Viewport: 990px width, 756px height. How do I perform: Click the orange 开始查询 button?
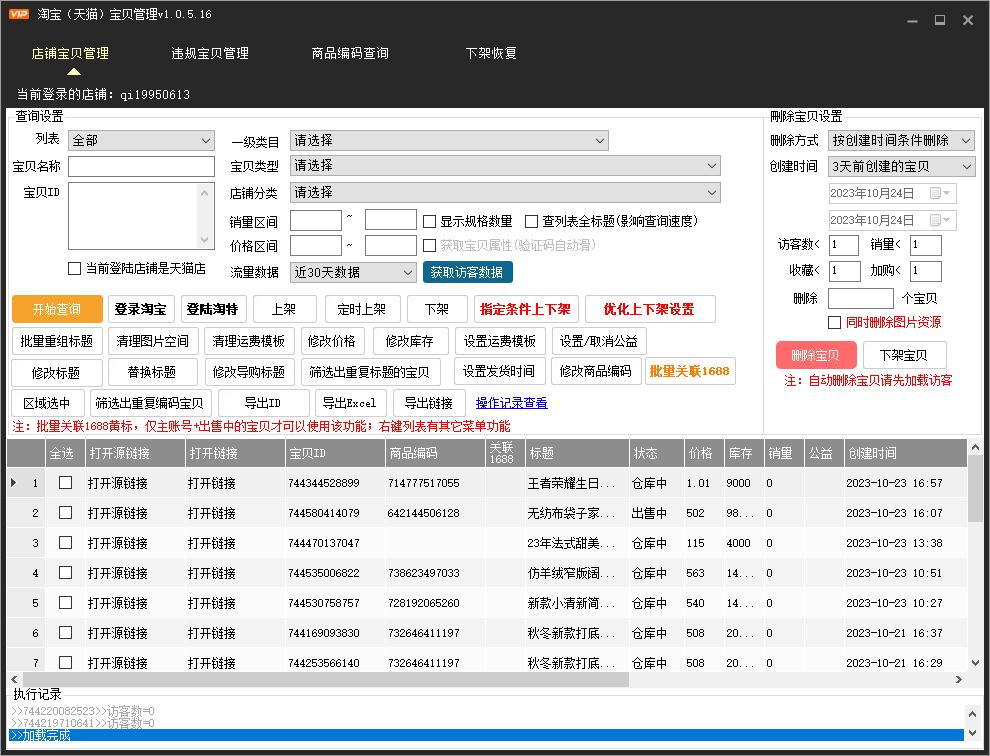pyautogui.click(x=57, y=309)
